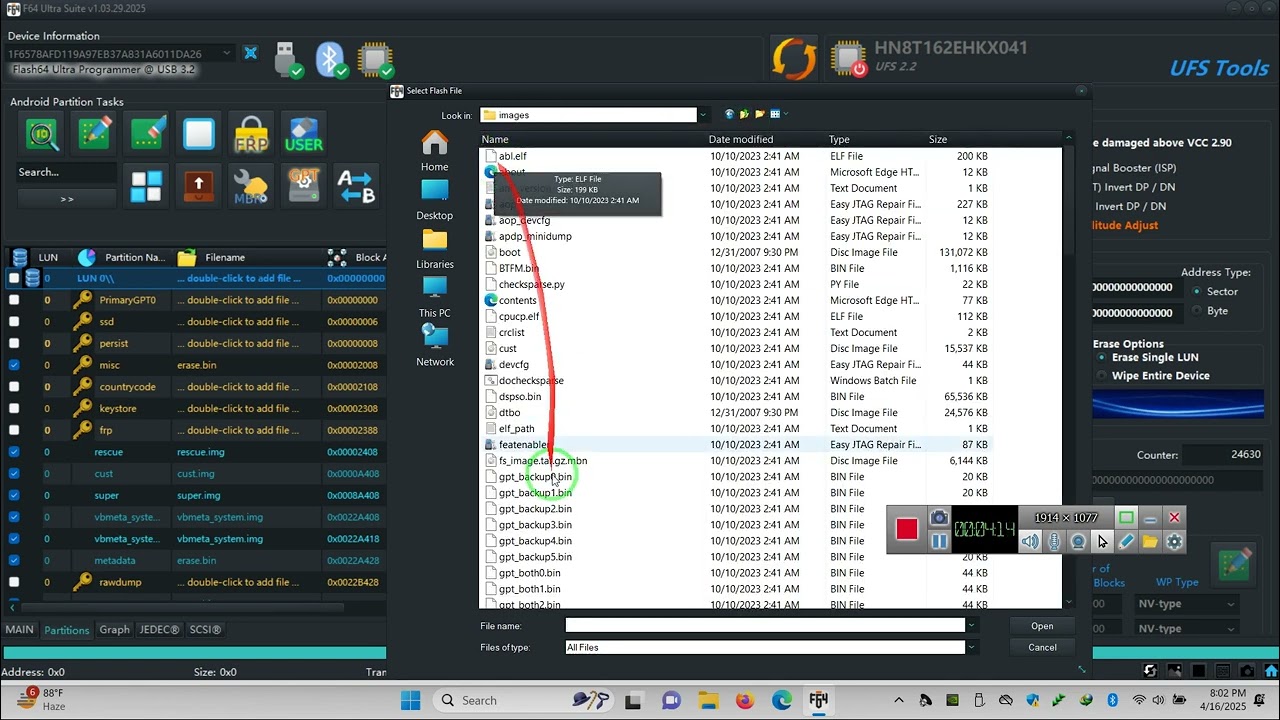Open This PC in the file dialog sidebar
The image size is (1280, 720).
pyautogui.click(x=434, y=299)
